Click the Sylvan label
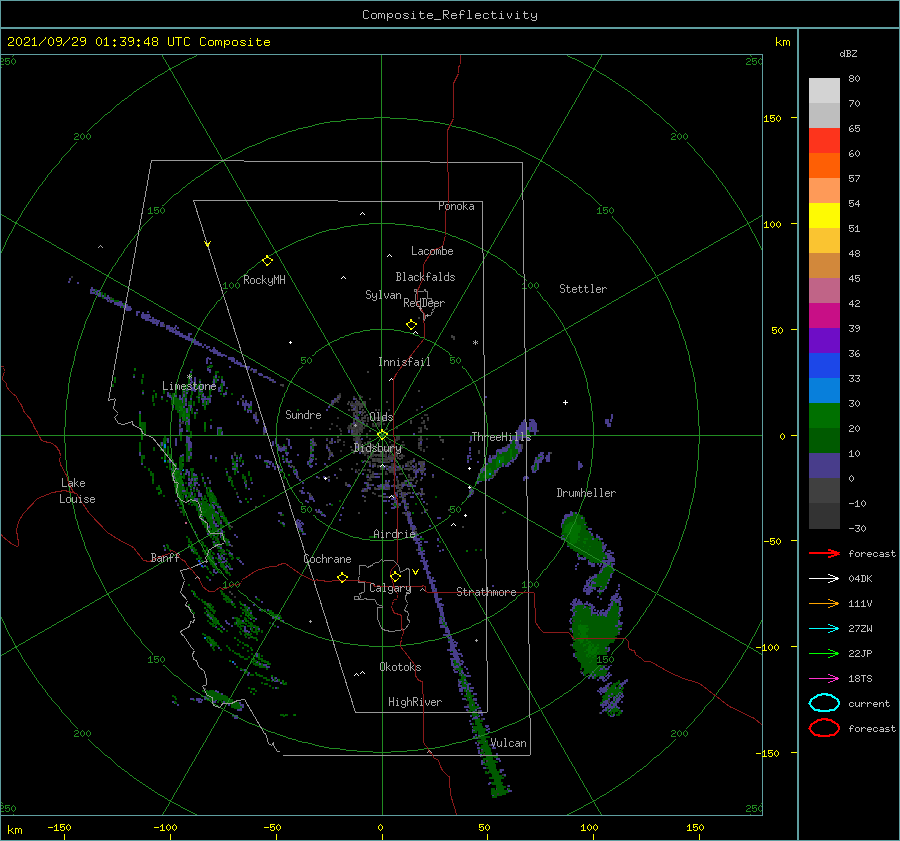The image size is (900, 841). tap(383, 295)
